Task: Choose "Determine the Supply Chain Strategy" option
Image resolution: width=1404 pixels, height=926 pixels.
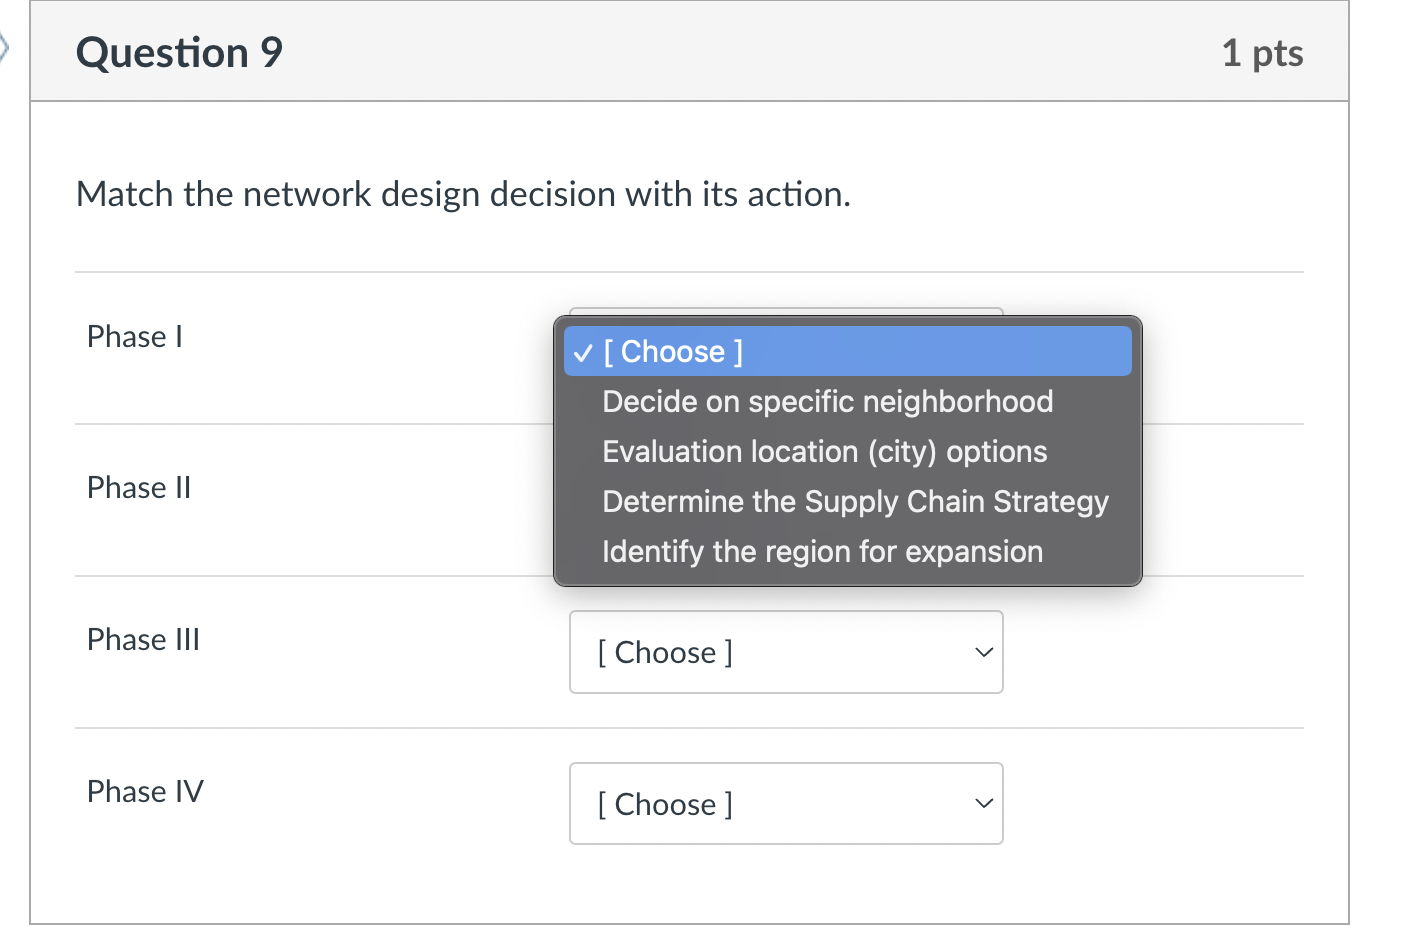Action: (855, 502)
